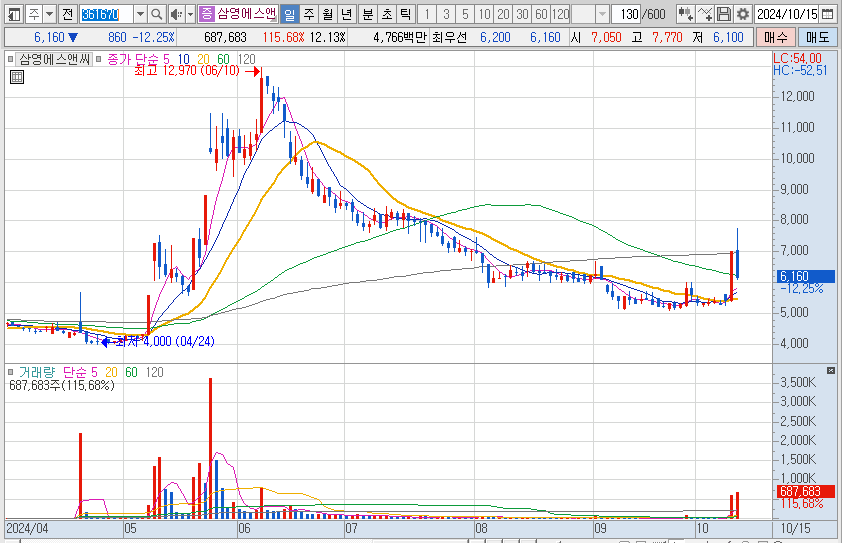Open the 주 market type dropdown arrow
Viewport: 842px width, 543px height.
(x=49, y=14)
